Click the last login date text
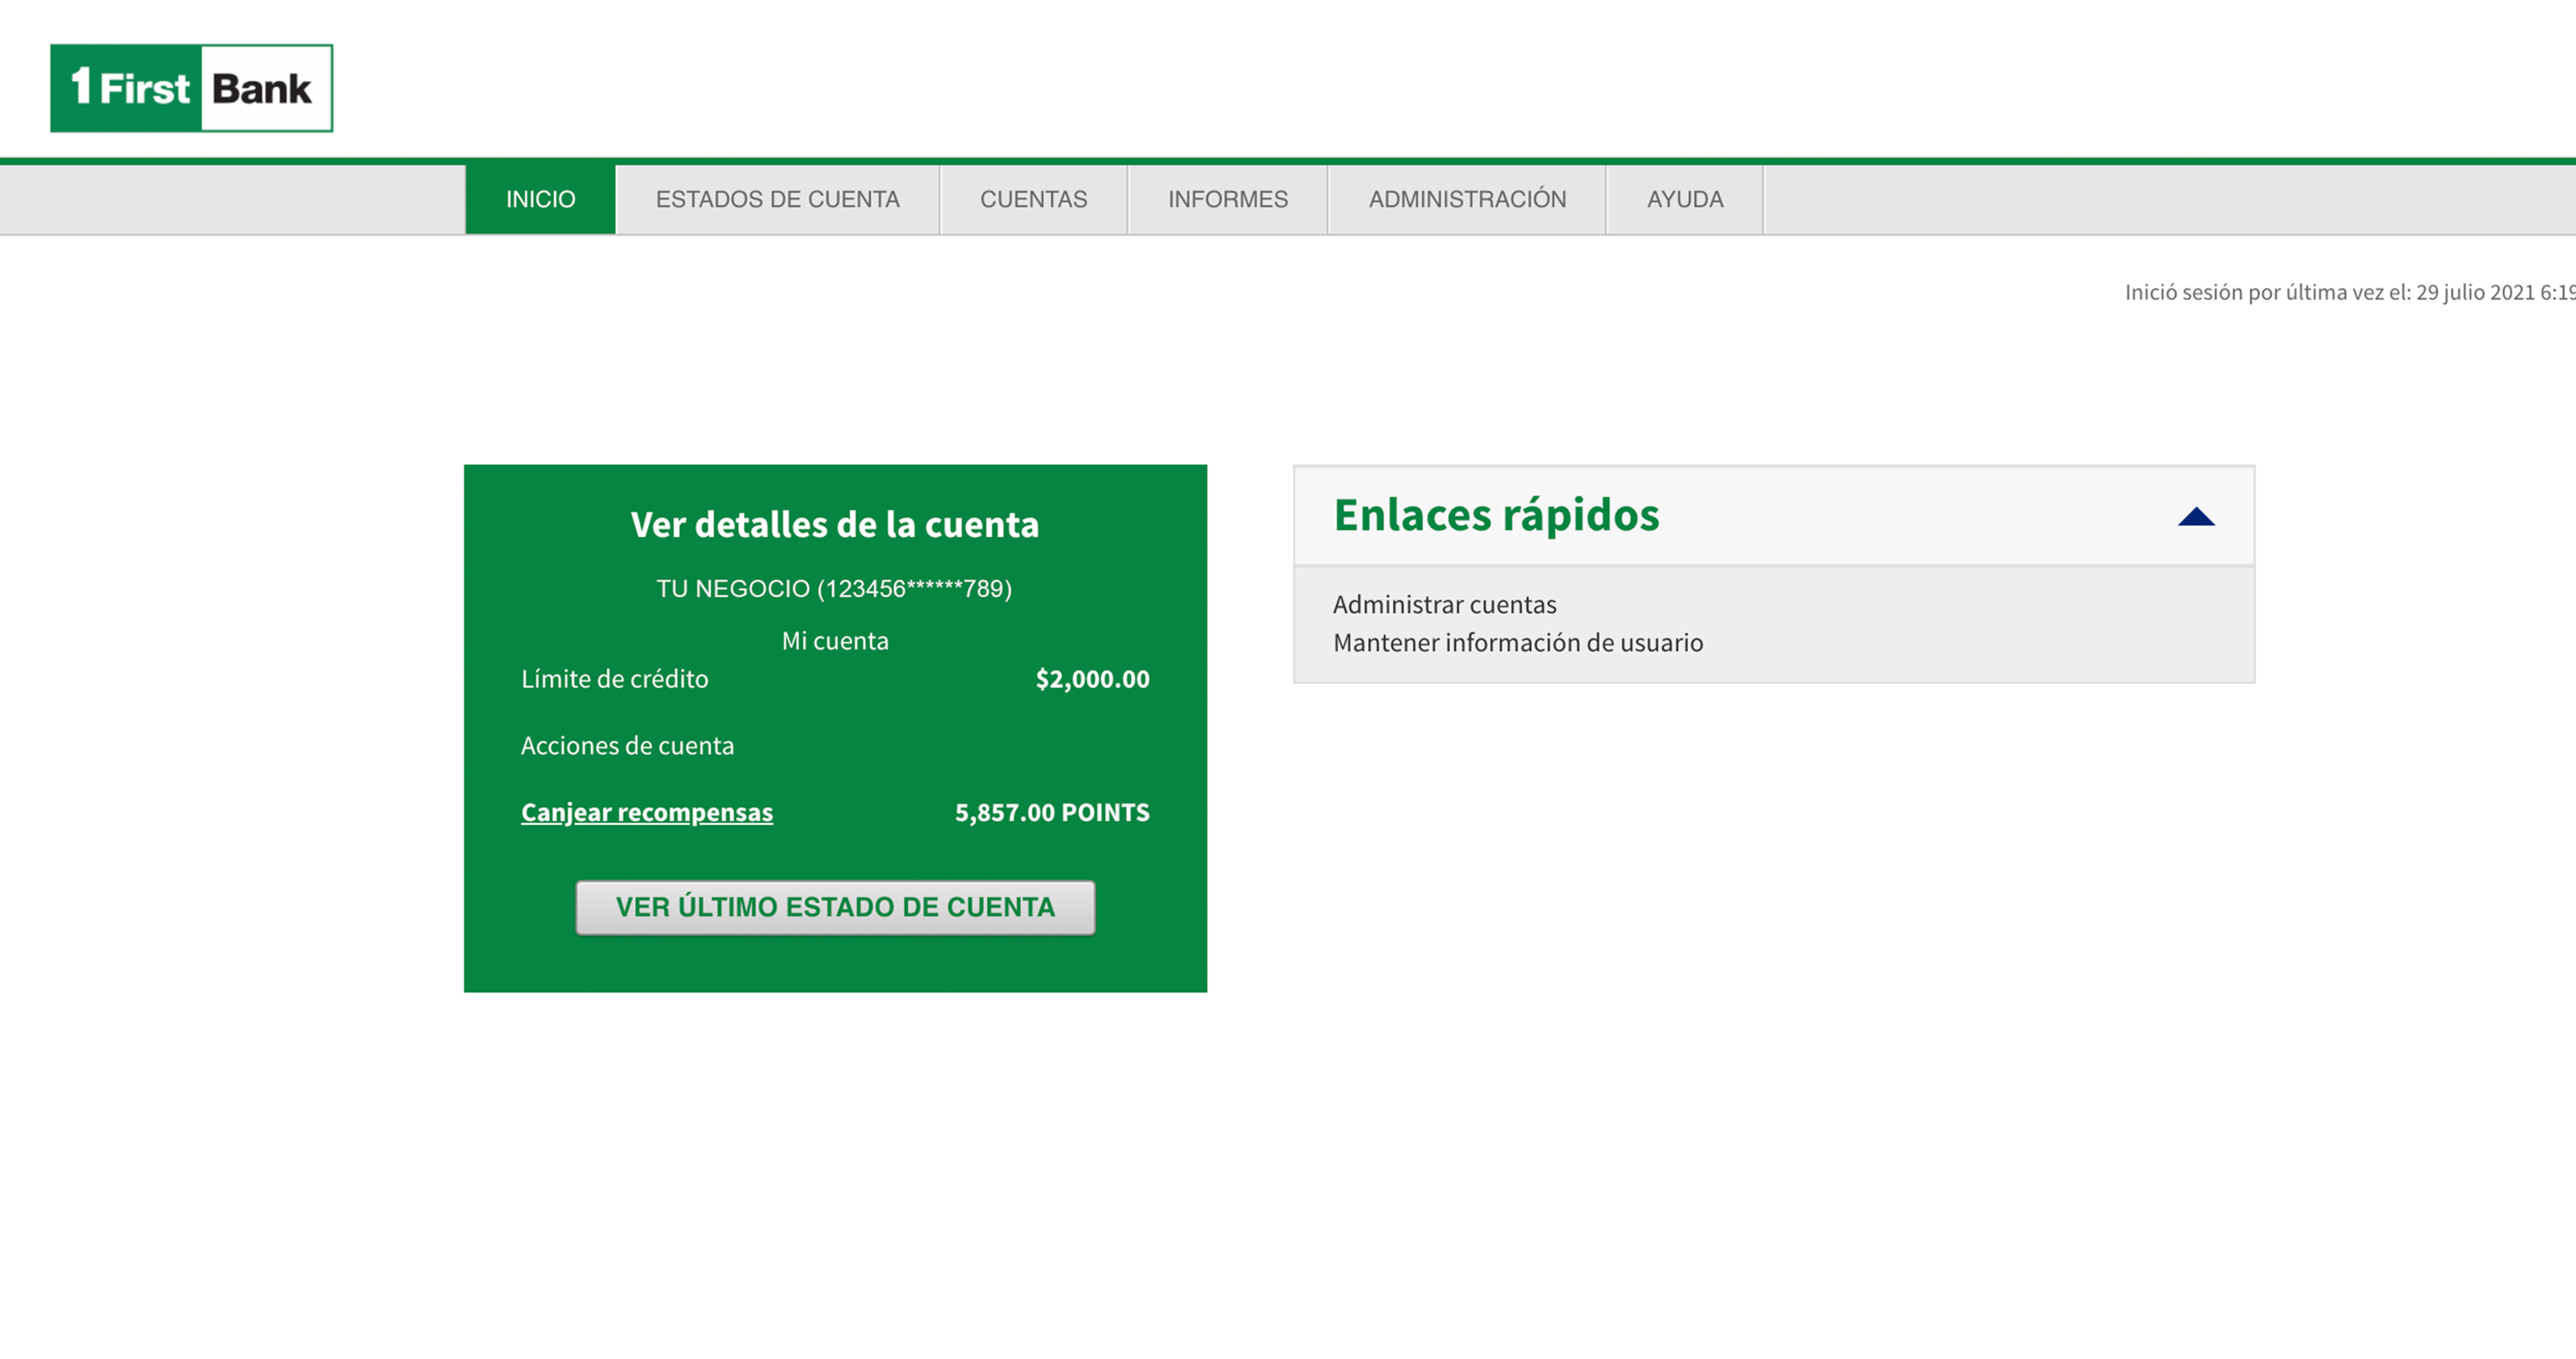This screenshot has width=2576, height=1359. (2350, 292)
